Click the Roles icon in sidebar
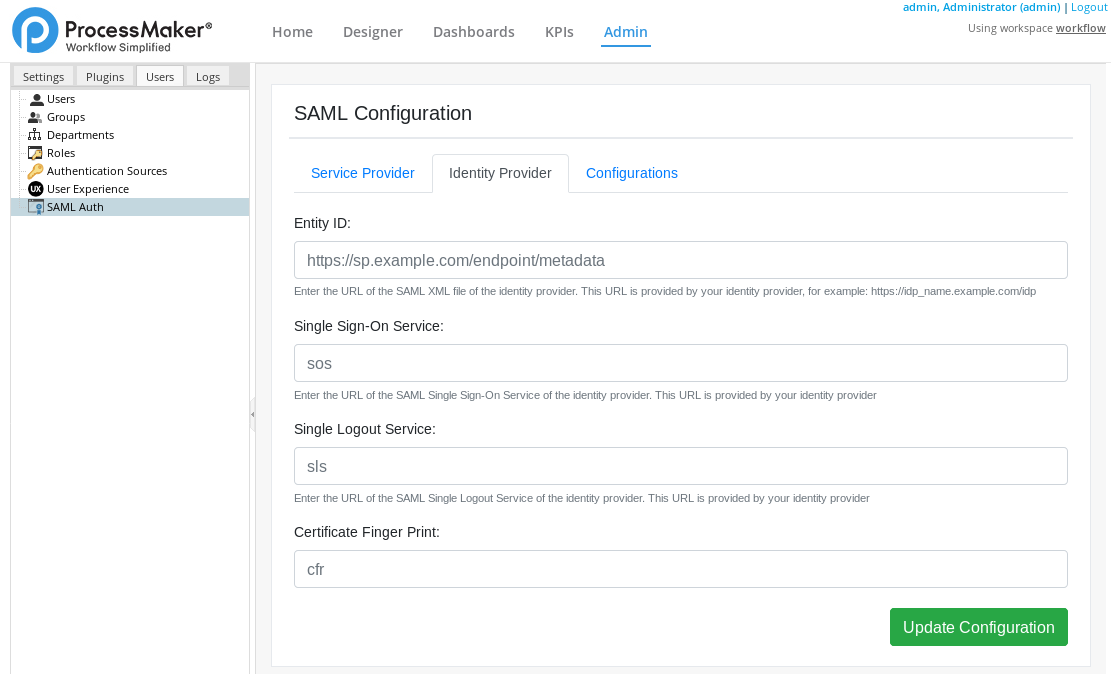 point(36,153)
